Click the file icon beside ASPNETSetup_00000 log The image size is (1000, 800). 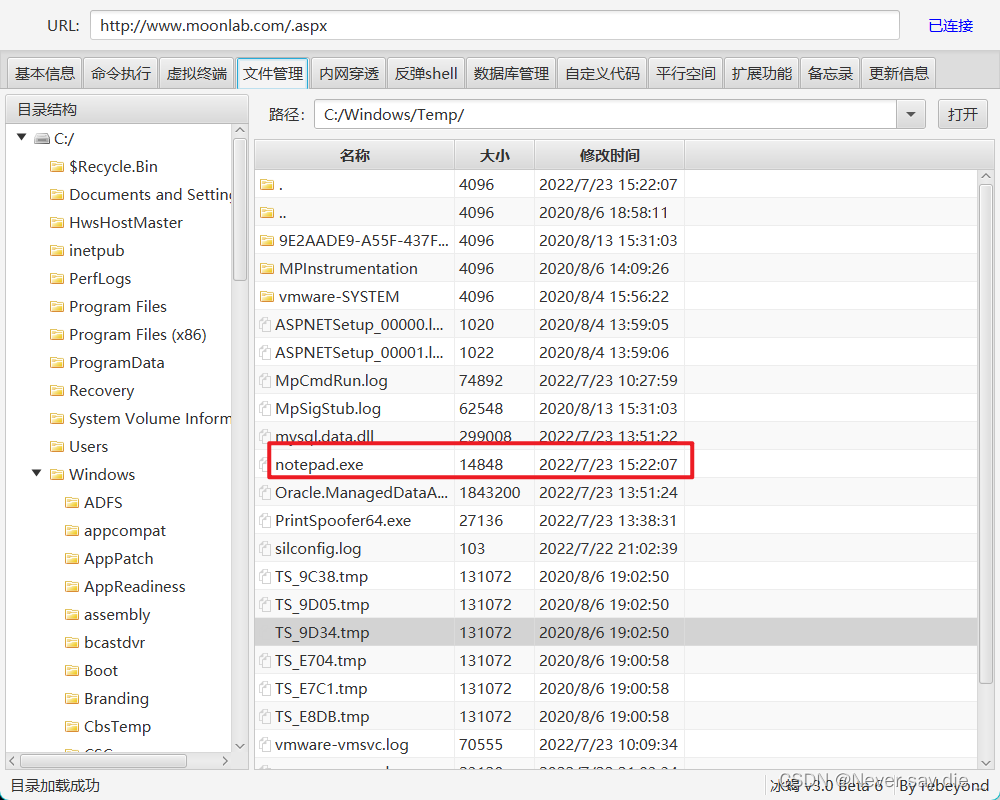point(265,325)
